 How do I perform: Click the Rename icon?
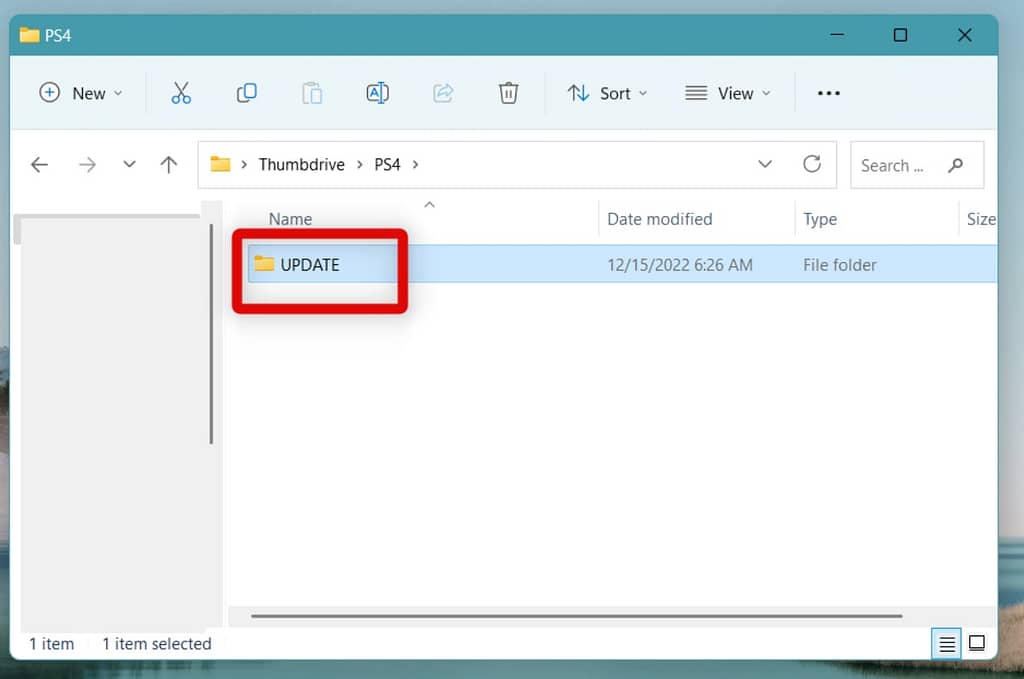pos(377,93)
